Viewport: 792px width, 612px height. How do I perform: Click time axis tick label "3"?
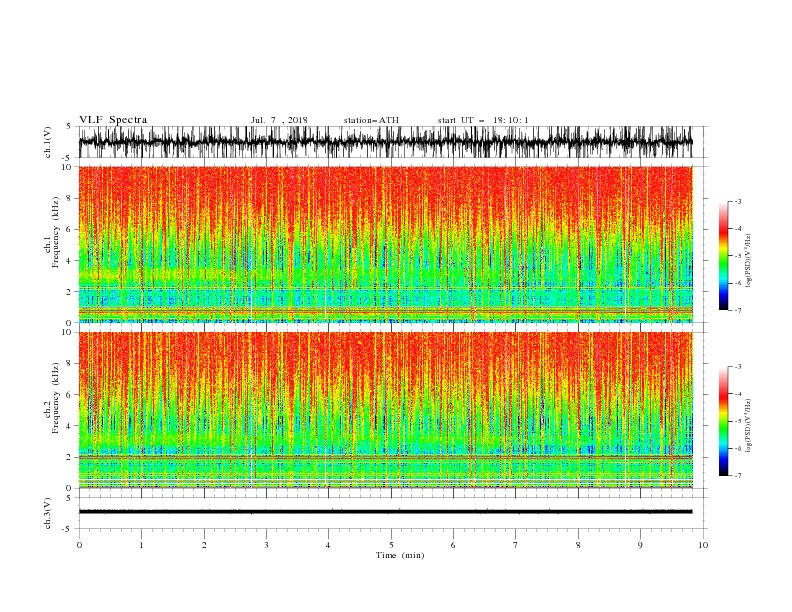point(266,545)
